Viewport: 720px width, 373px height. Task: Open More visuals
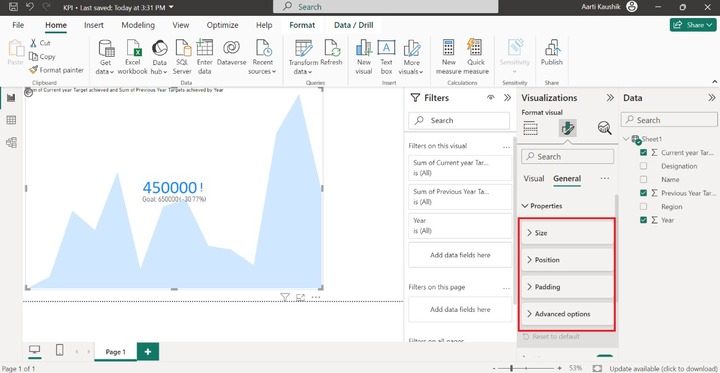(411, 57)
